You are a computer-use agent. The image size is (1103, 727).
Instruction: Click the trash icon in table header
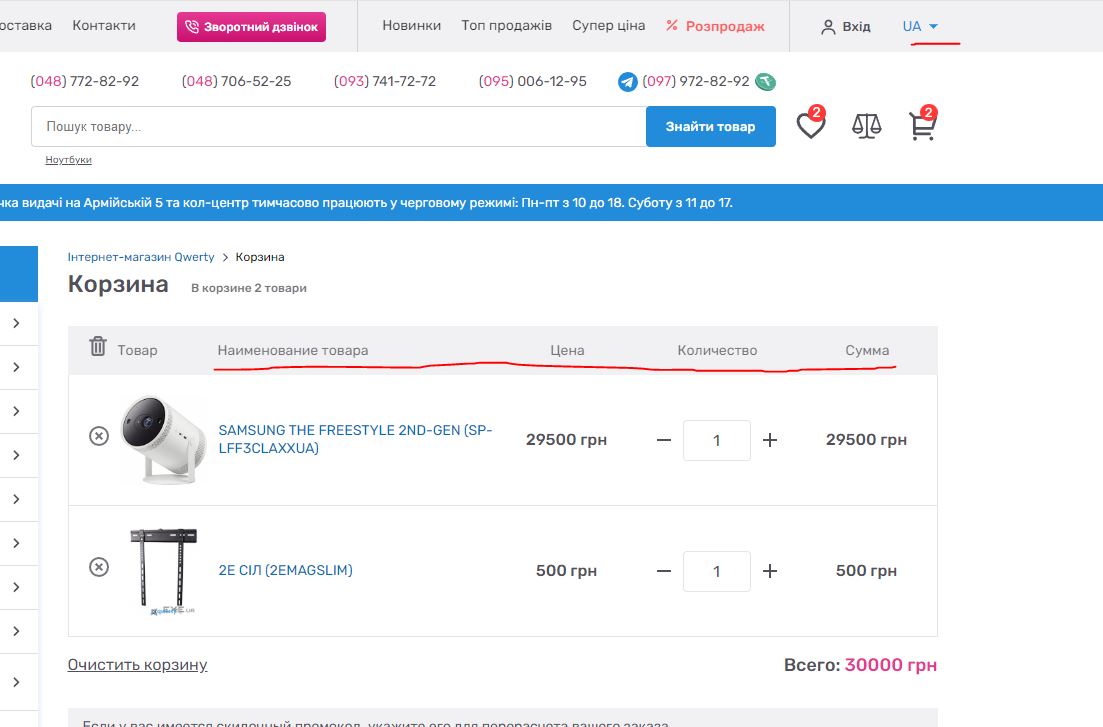(98, 347)
